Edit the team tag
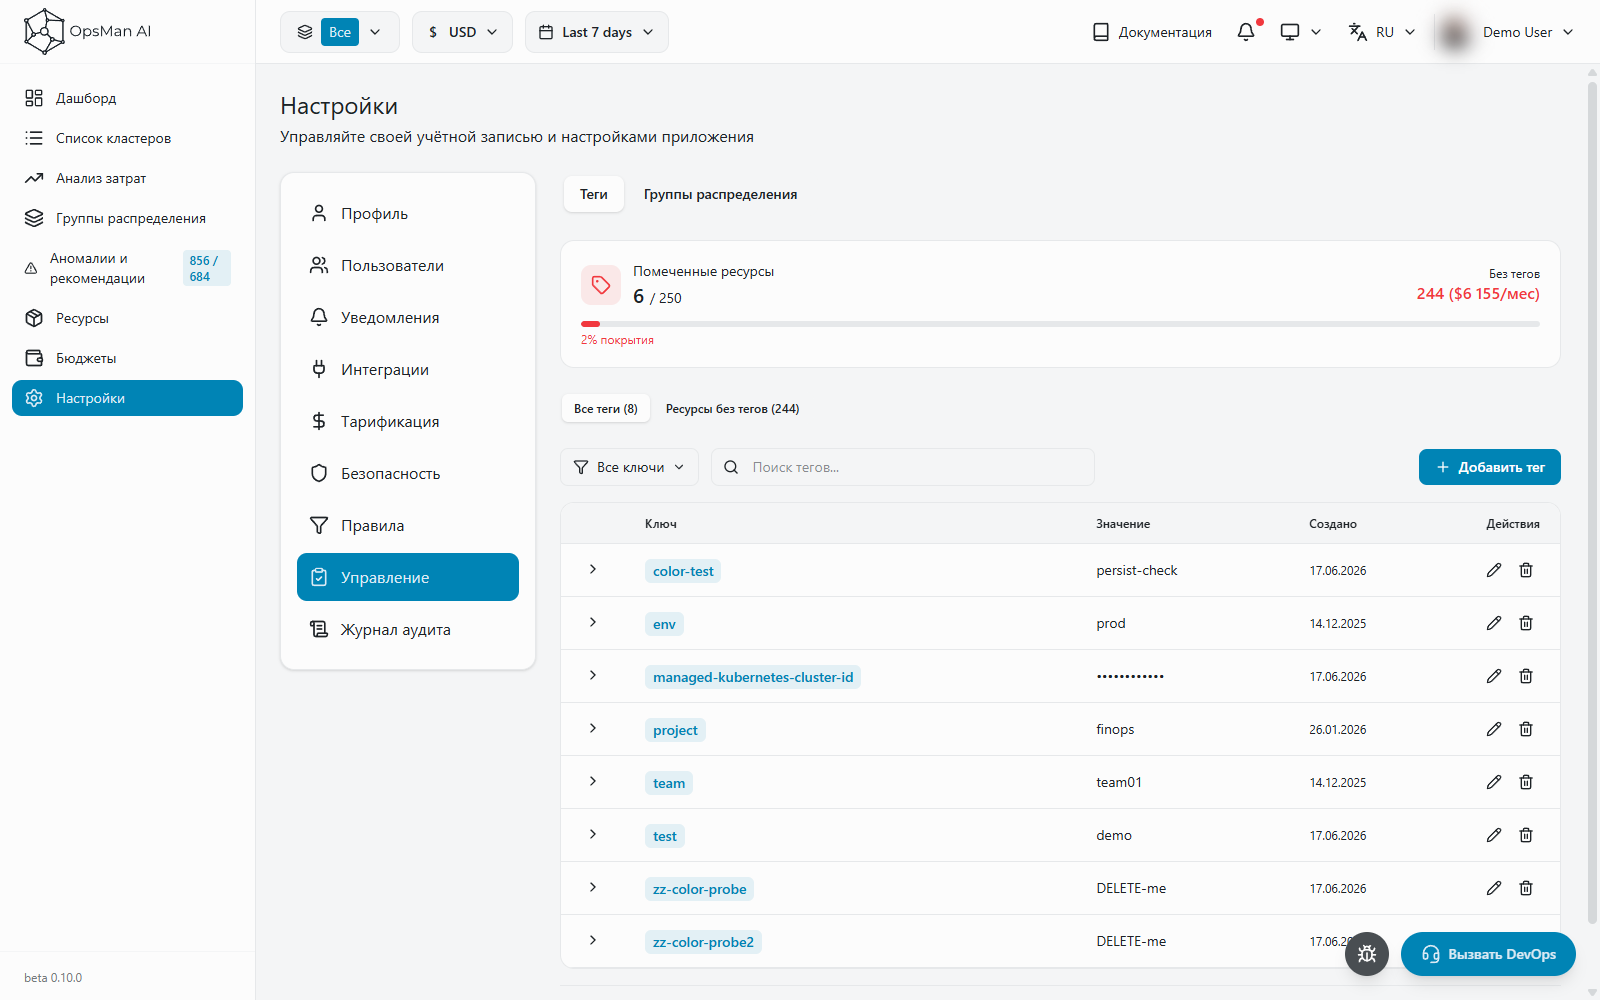Viewport: 1600px width, 1000px height. (1494, 782)
